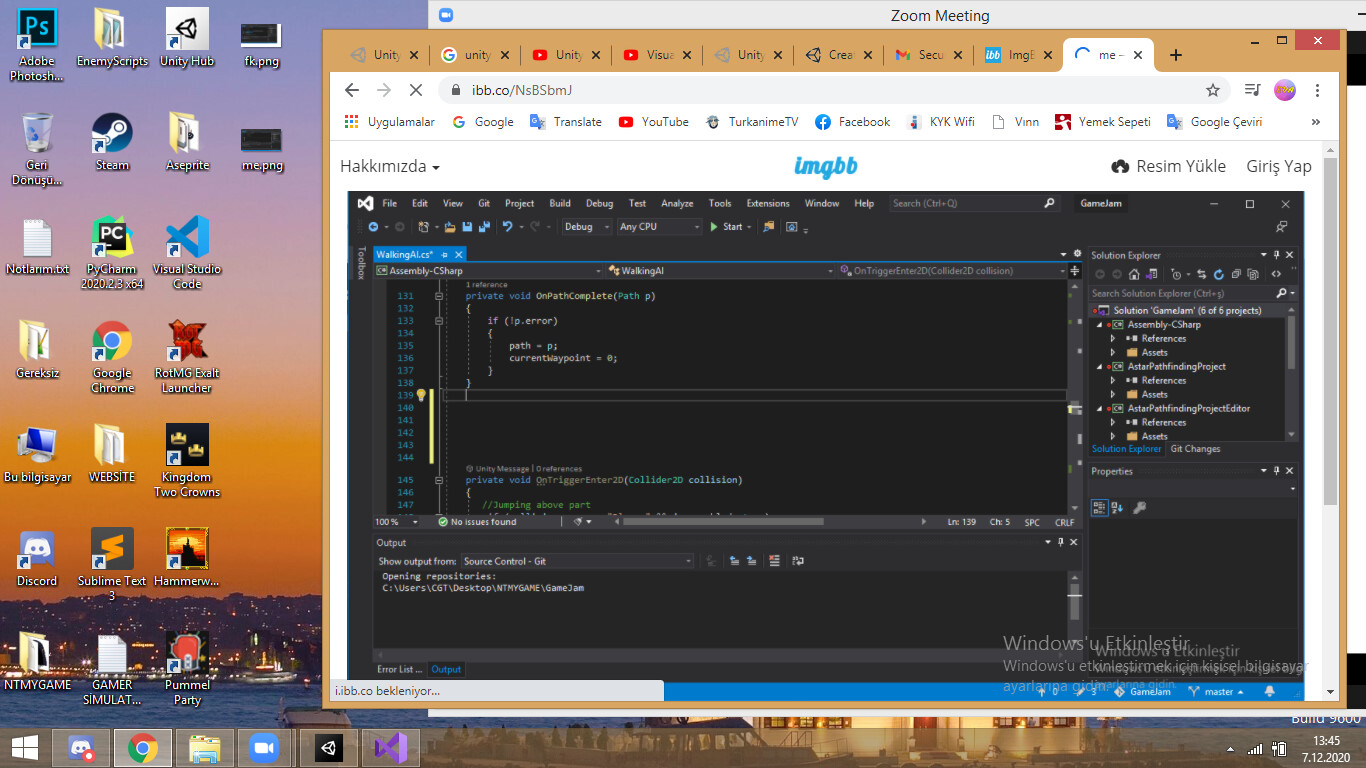Select Sublime Text 3 desktop shortcut

pos(112,565)
